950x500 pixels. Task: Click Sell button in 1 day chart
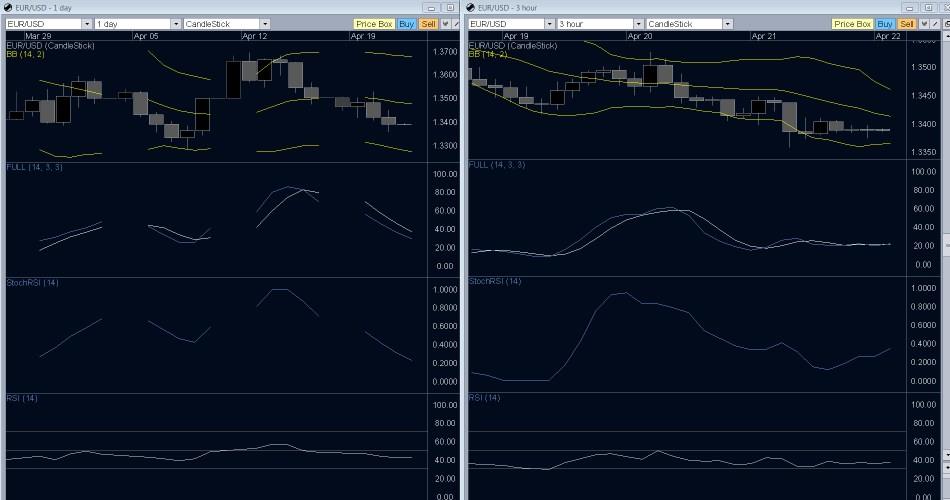click(428, 24)
